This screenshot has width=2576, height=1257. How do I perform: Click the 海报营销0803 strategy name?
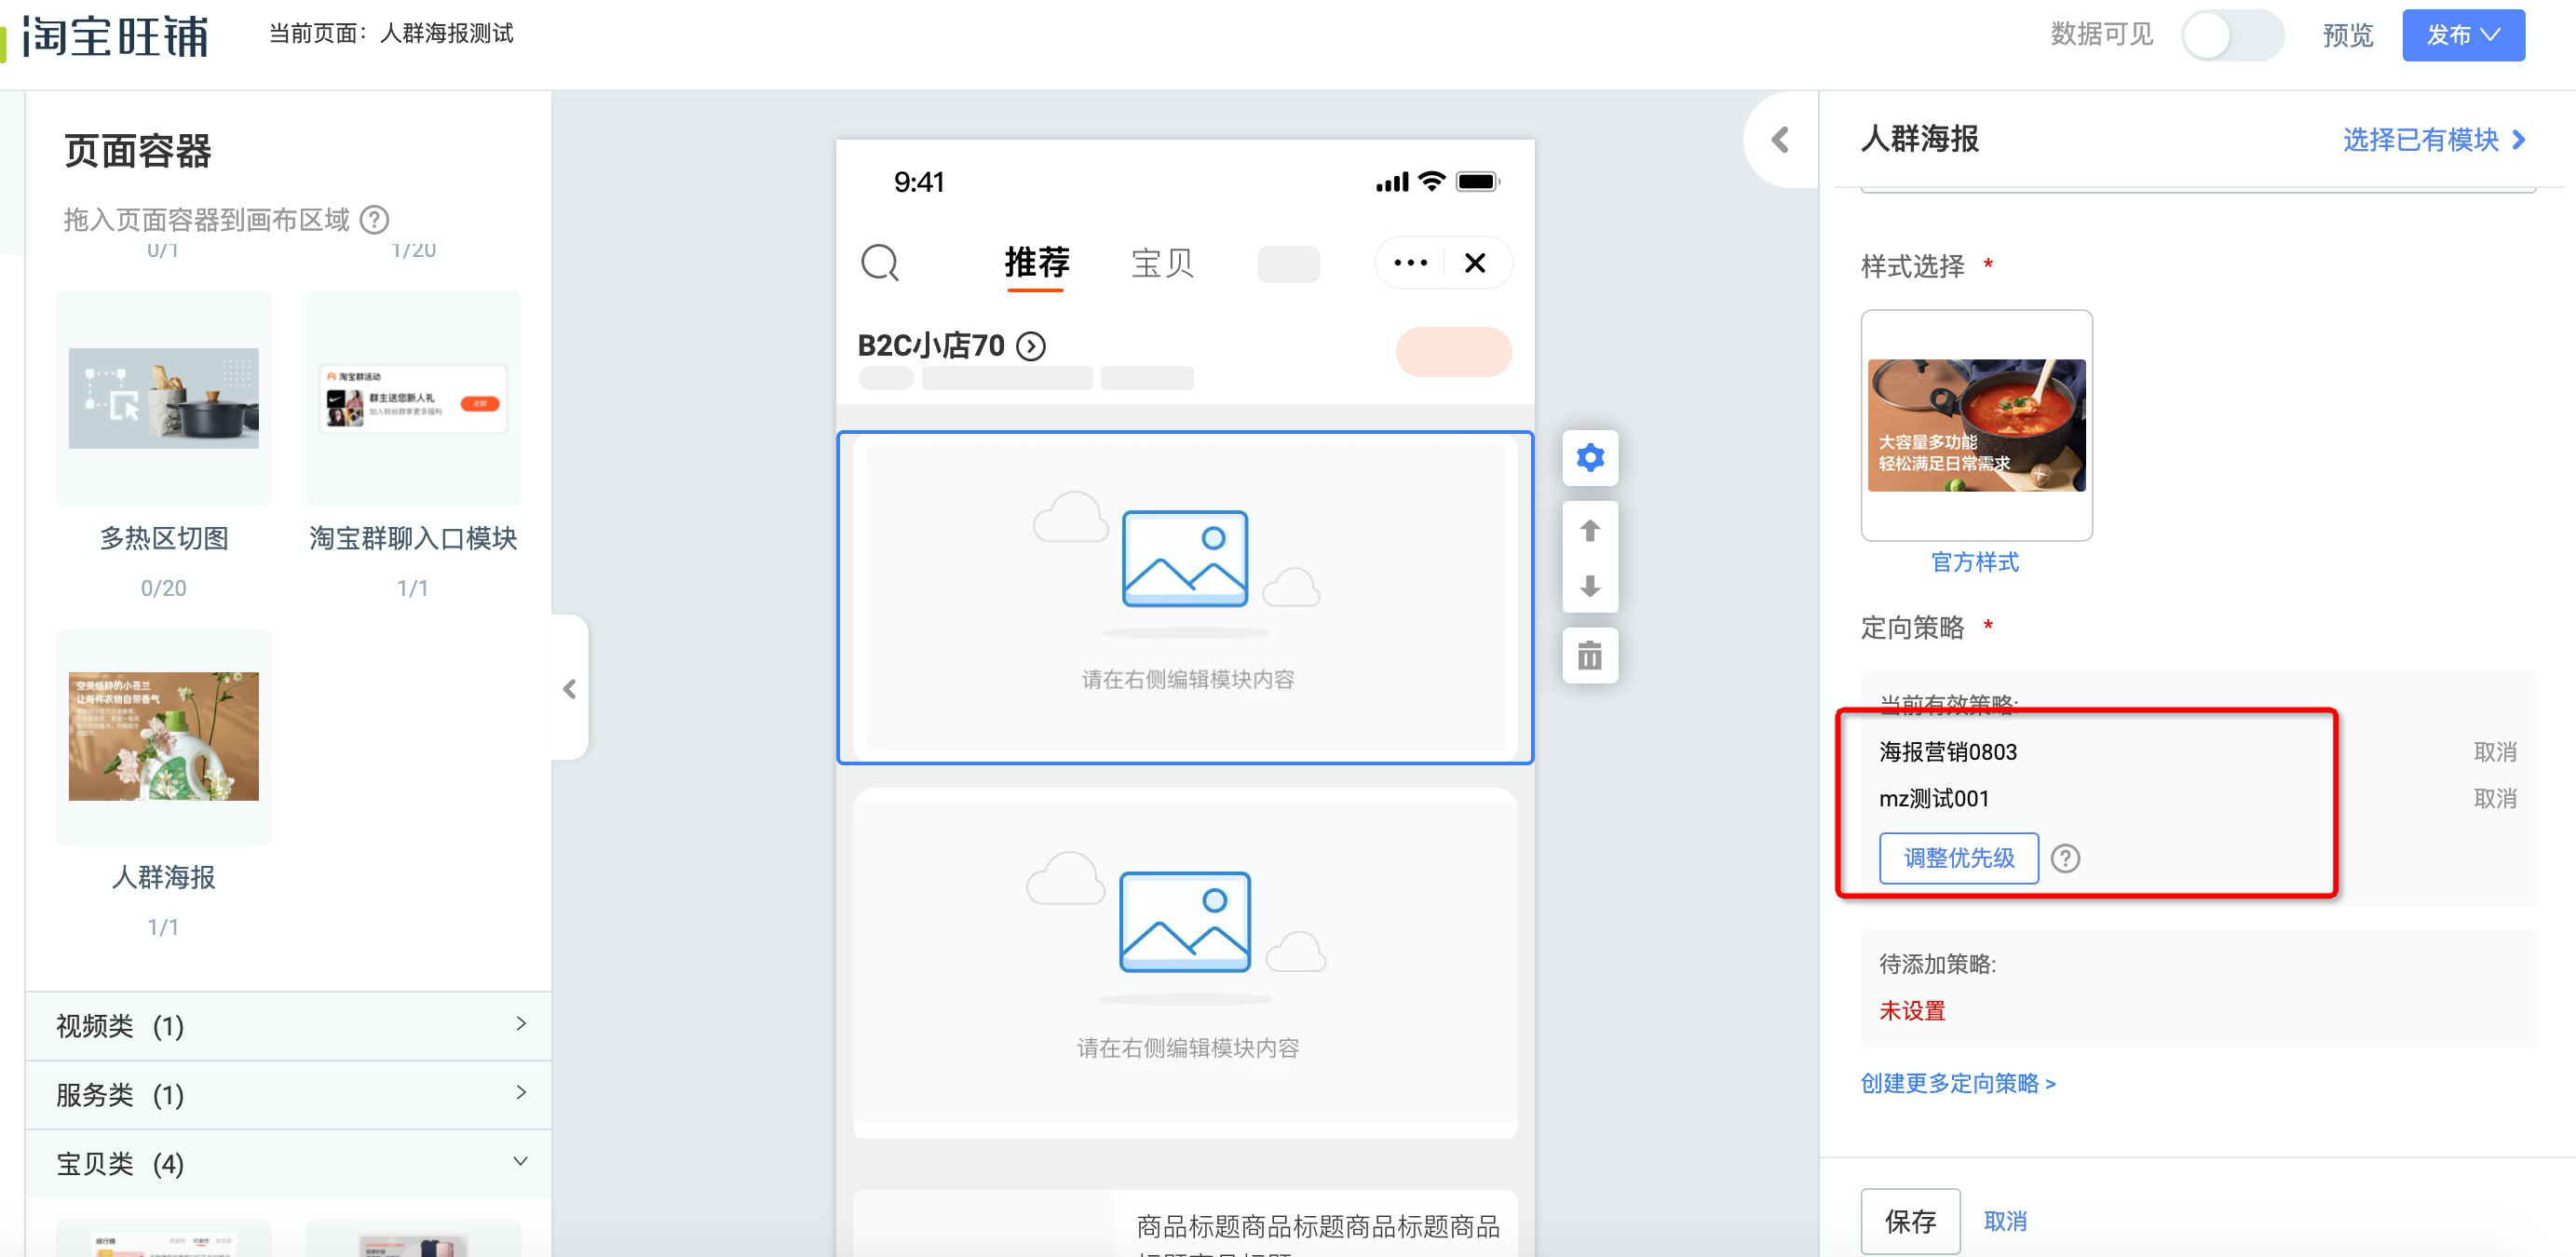pyautogui.click(x=1948, y=752)
